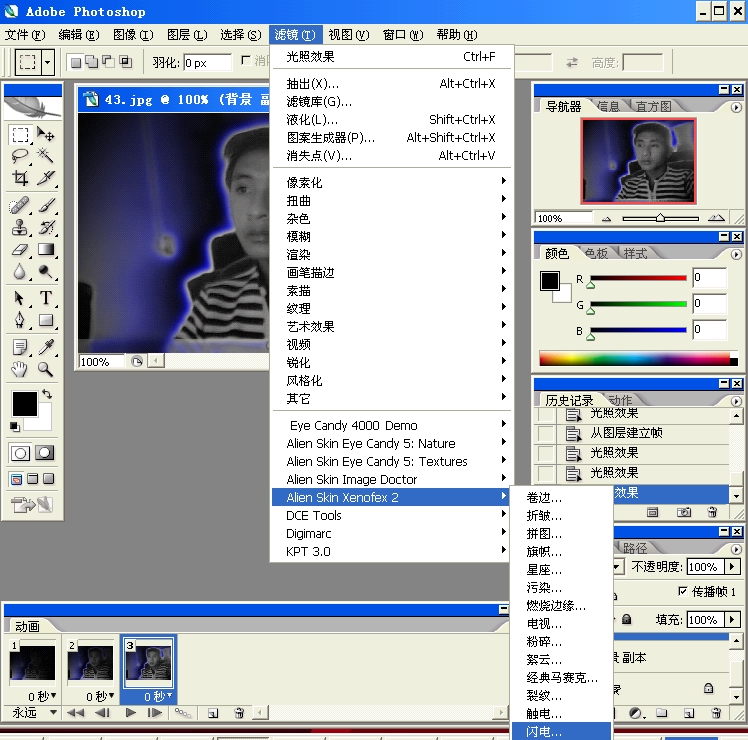Play the animation
This screenshot has height=740, width=748.
coord(130,712)
